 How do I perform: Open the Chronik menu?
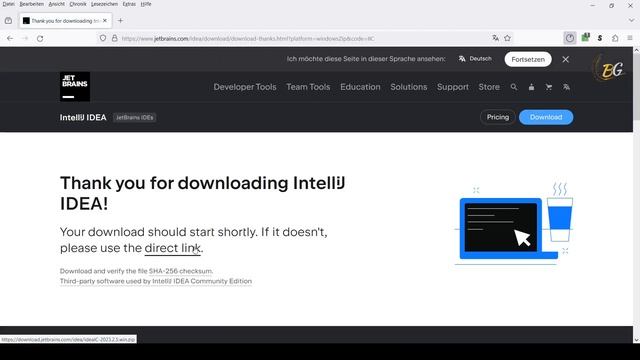78,4
